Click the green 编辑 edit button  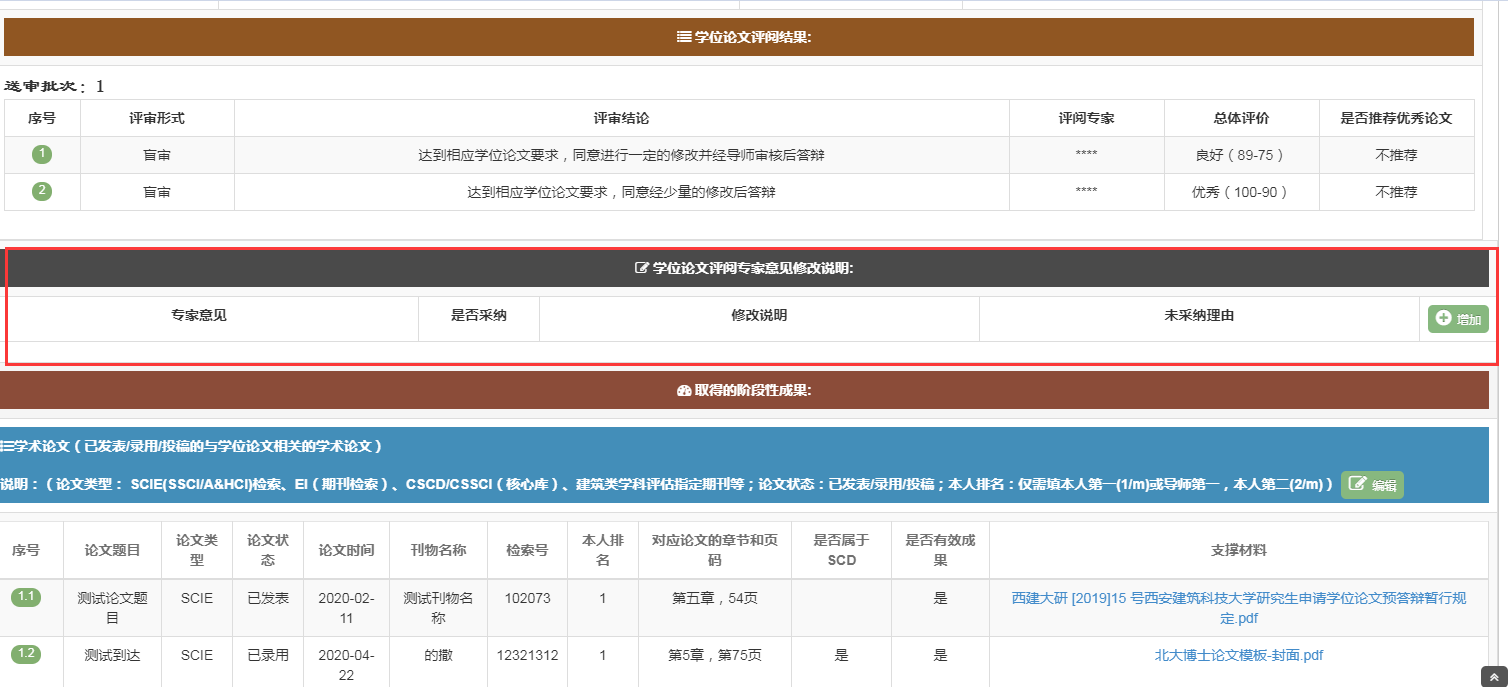point(1372,485)
